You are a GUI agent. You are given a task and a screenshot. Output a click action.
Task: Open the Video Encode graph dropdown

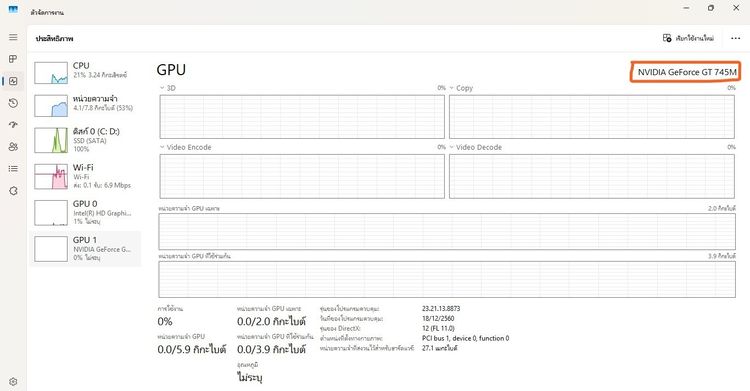pos(186,147)
